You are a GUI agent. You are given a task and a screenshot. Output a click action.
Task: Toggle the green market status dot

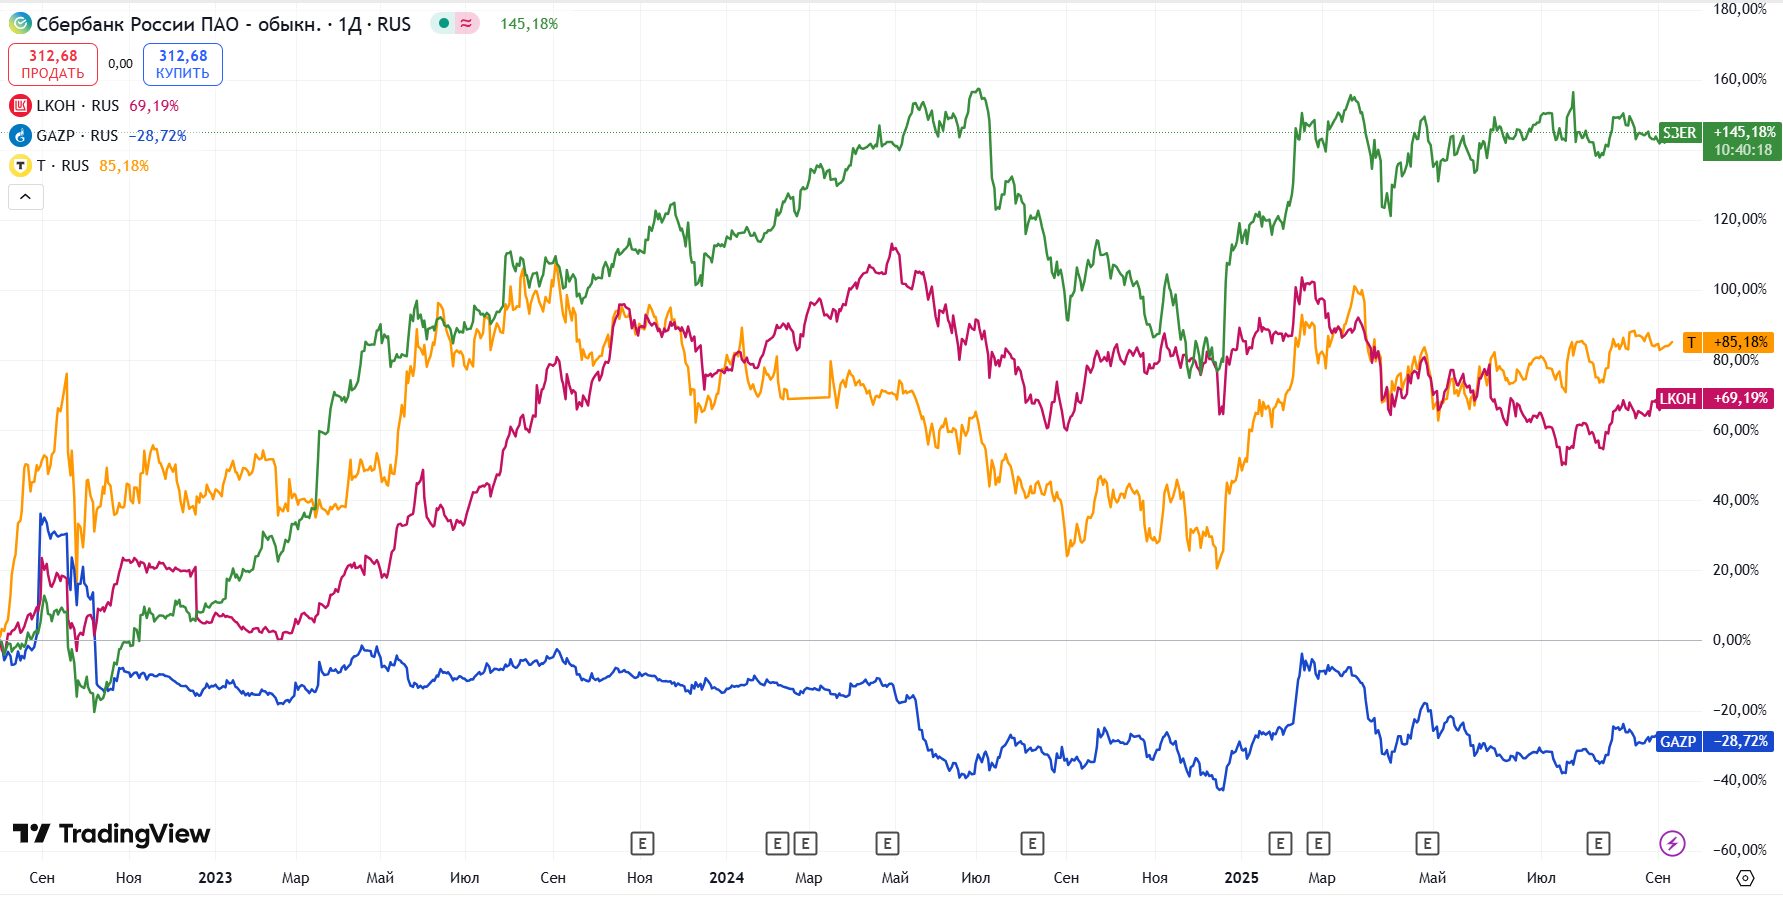click(x=444, y=23)
